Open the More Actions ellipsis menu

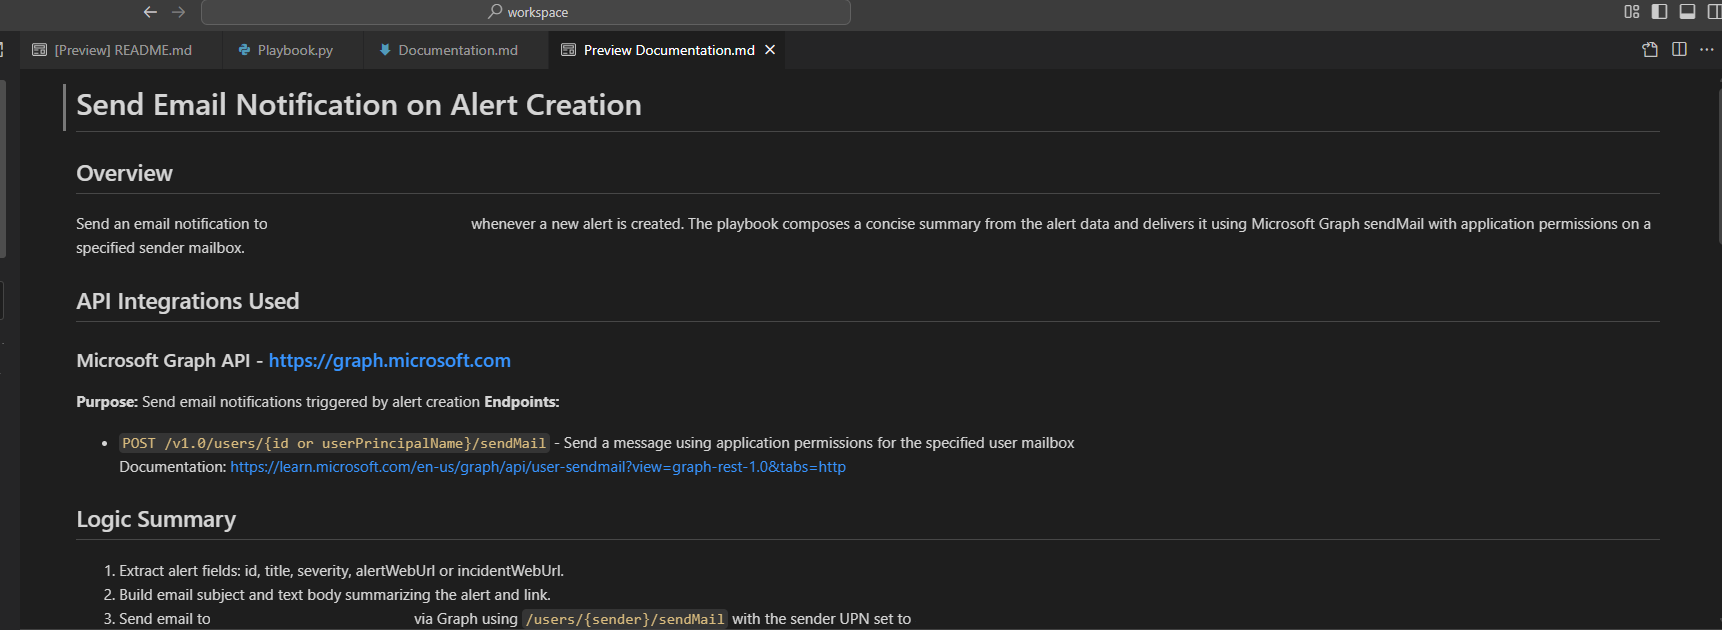click(x=1707, y=50)
